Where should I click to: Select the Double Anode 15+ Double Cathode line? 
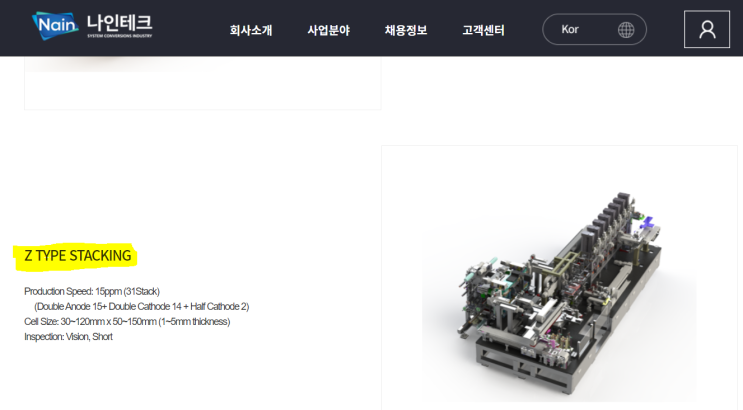[141, 307]
